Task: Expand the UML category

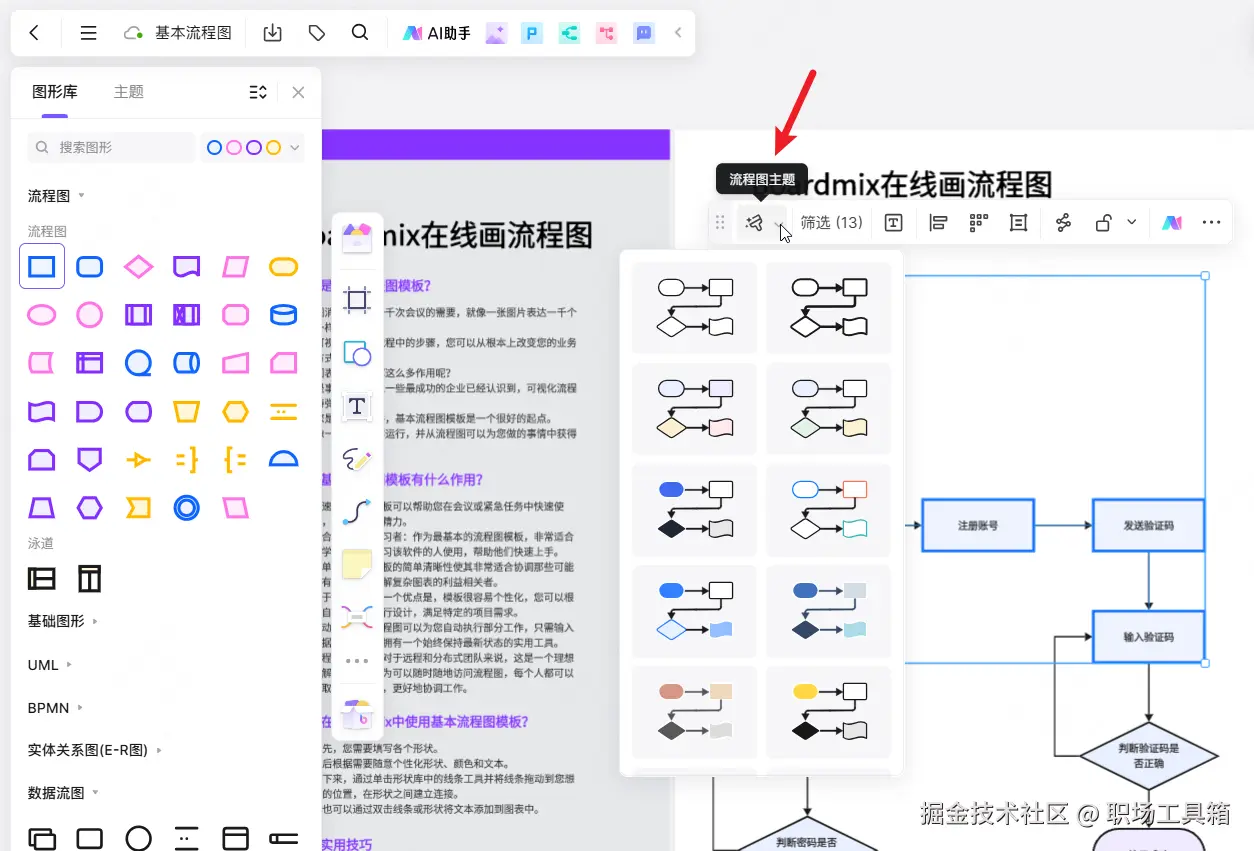Action: point(50,665)
